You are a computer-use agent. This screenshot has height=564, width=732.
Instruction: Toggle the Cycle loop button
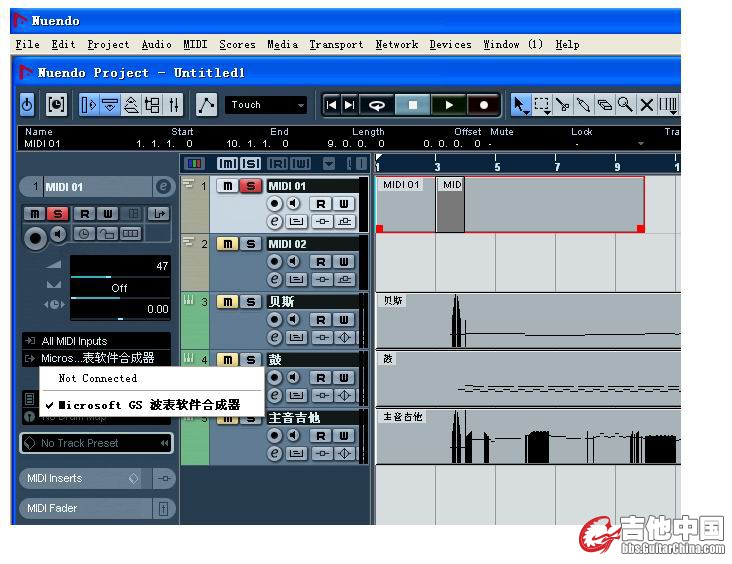click(x=377, y=105)
